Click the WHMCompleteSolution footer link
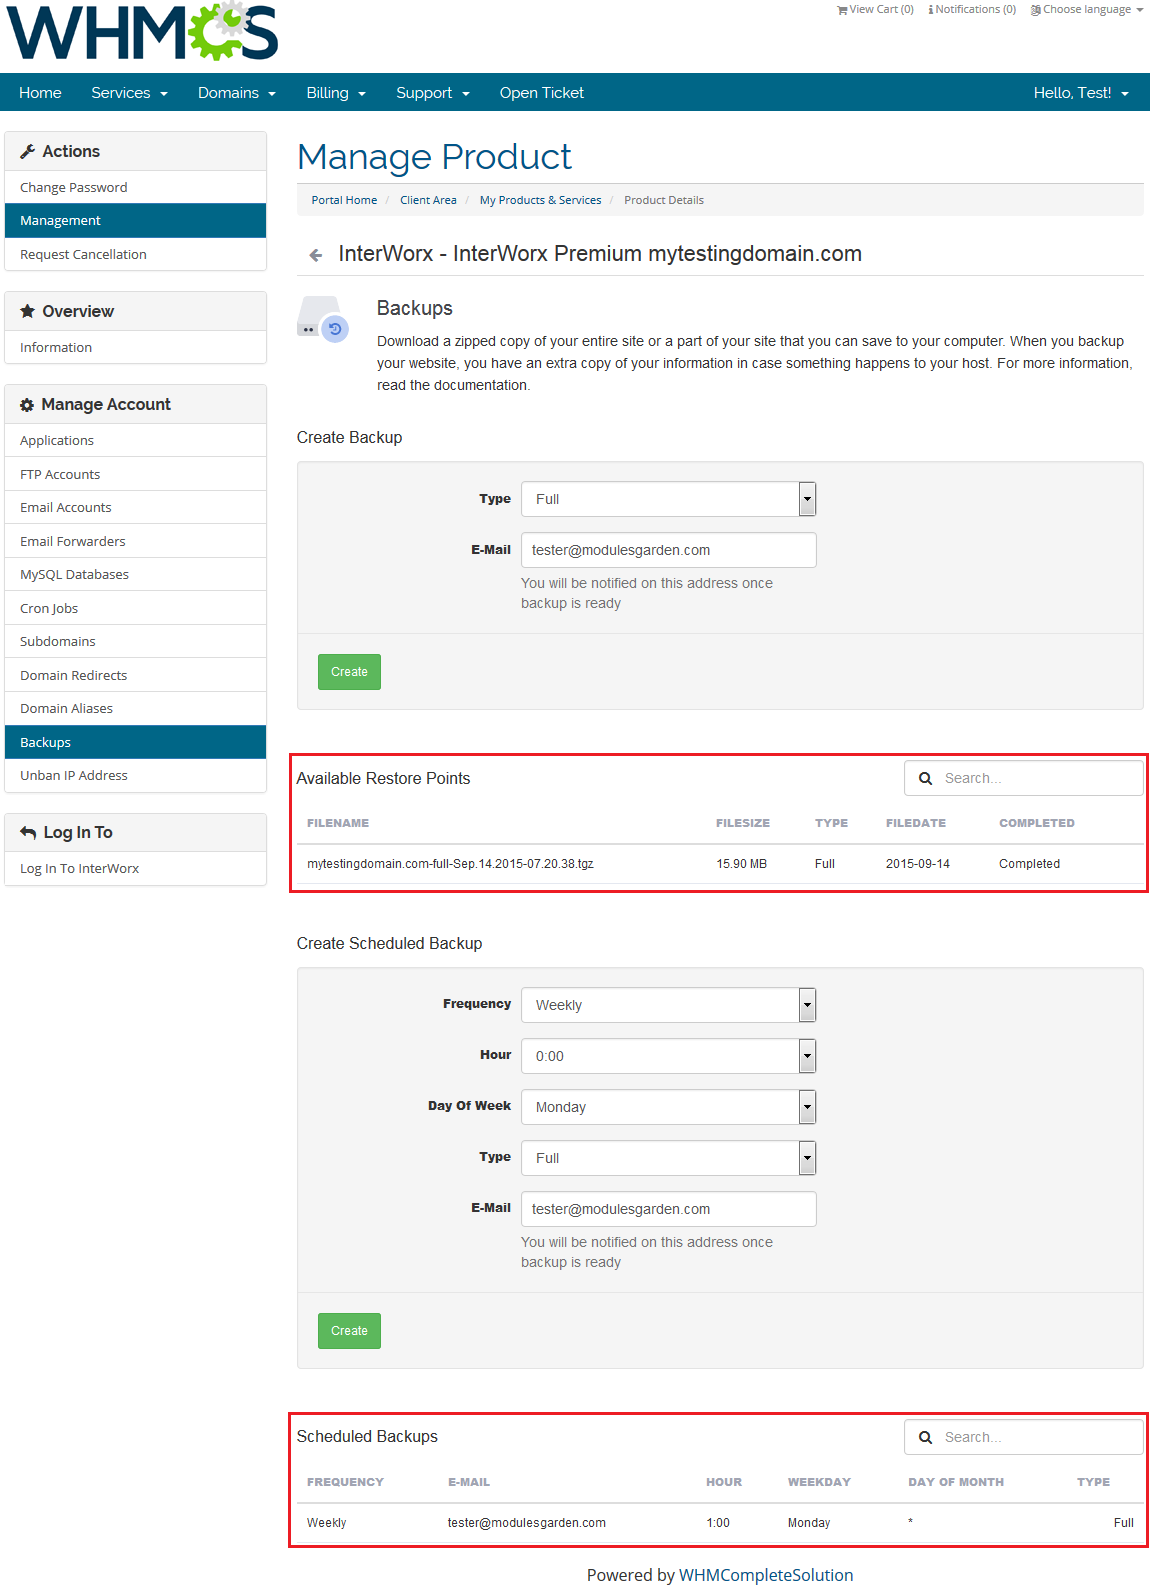 point(766,1575)
